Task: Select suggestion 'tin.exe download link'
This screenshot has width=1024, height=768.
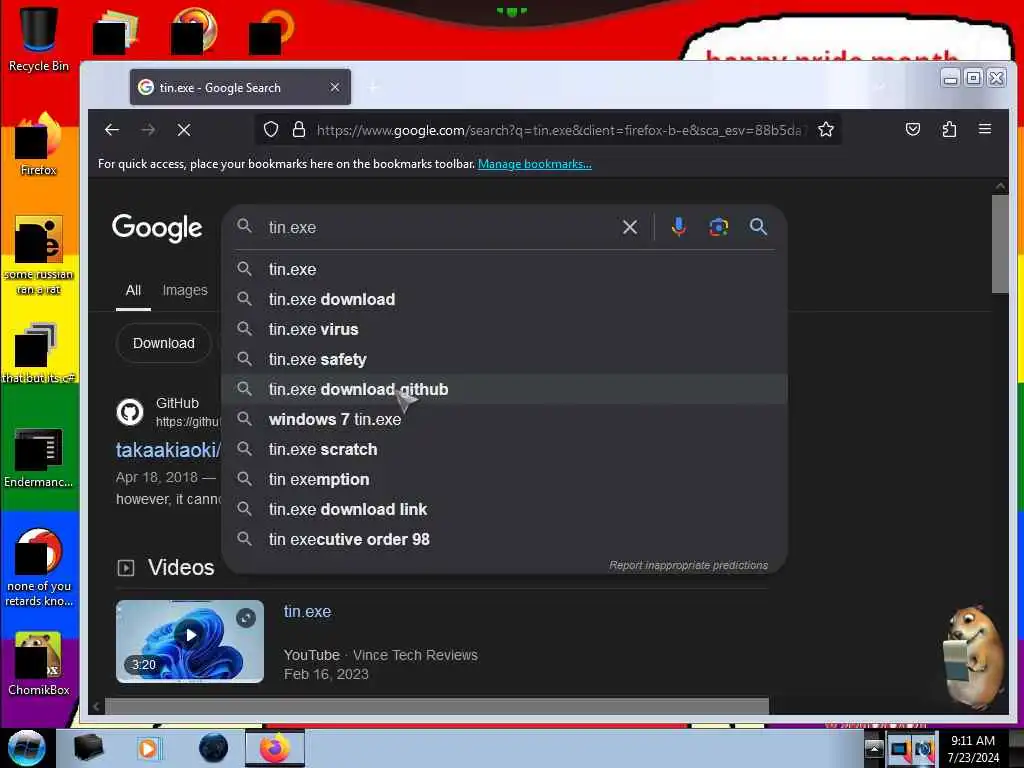Action: [504, 509]
